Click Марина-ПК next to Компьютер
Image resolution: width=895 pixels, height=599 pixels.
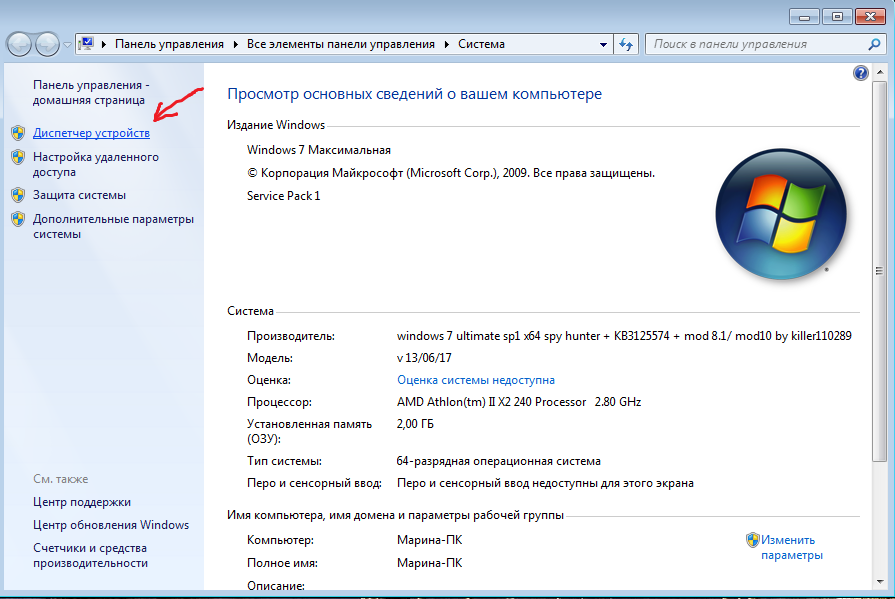point(429,540)
